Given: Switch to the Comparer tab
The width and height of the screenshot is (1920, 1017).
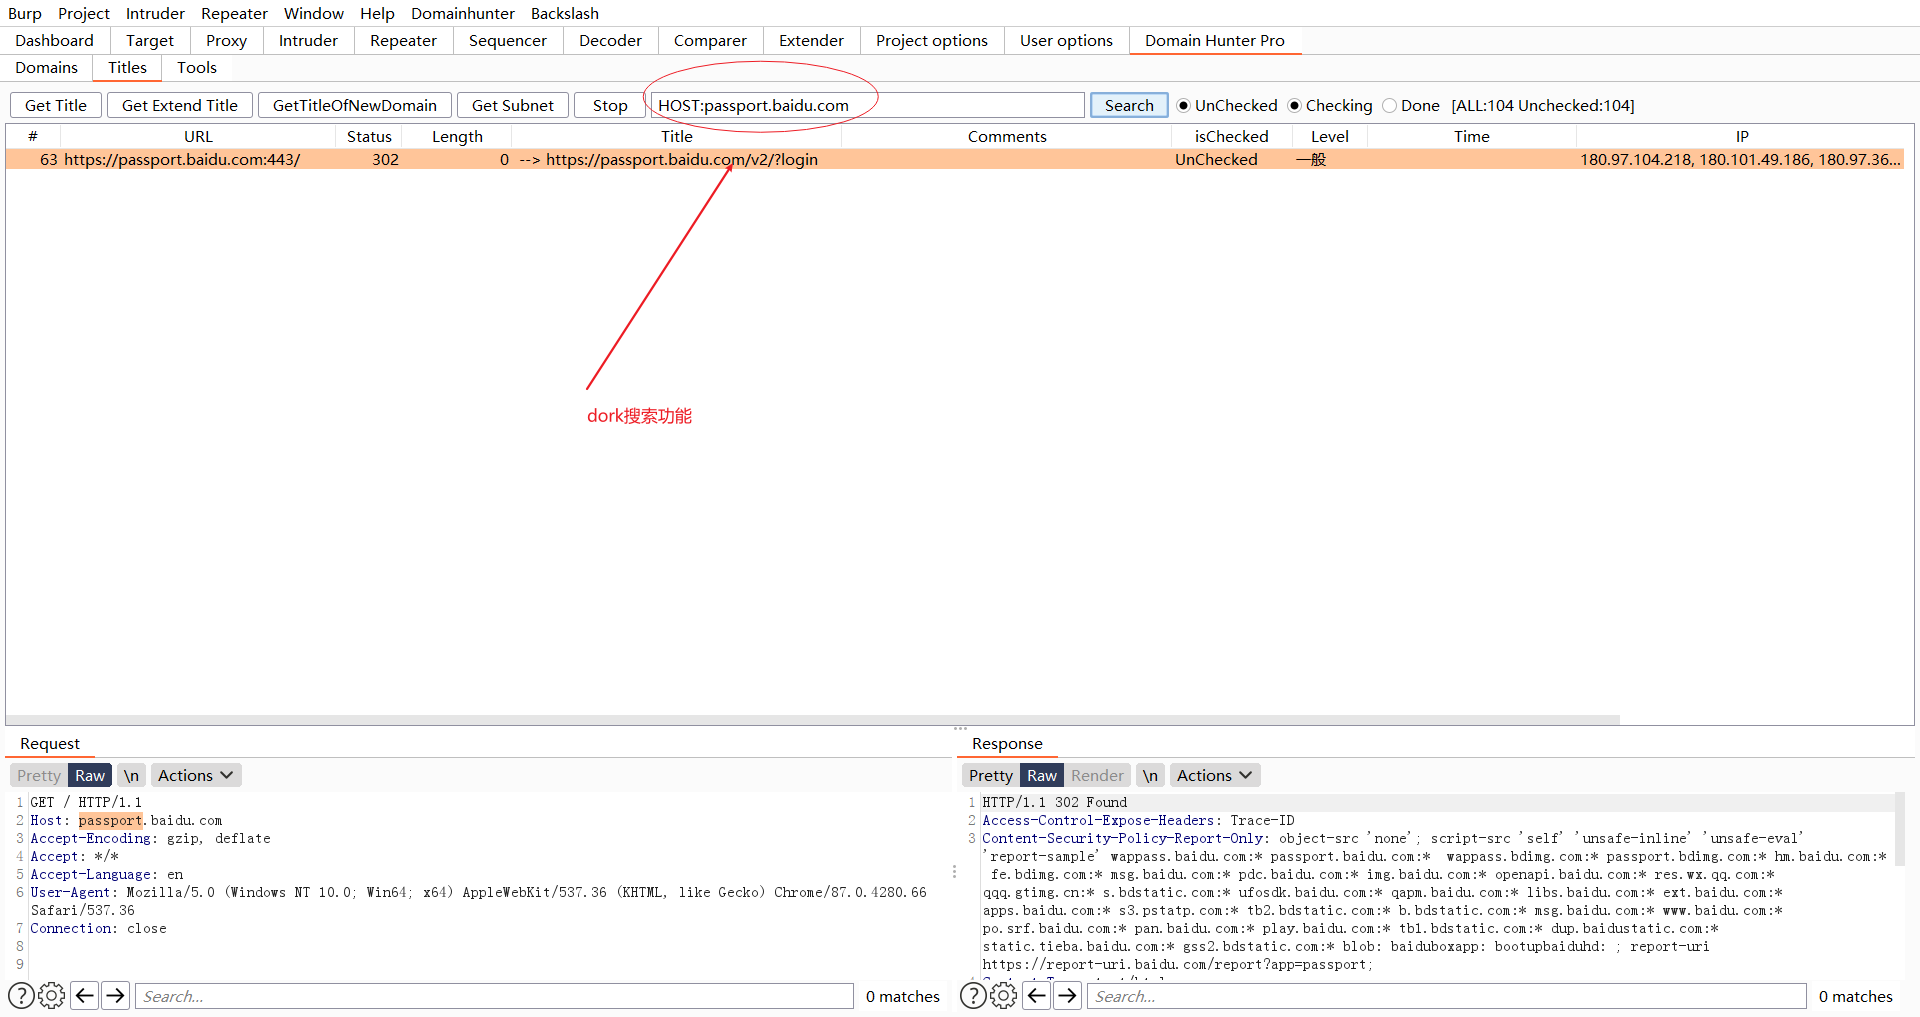Looking at the screenshot, I should pos(711,40).
